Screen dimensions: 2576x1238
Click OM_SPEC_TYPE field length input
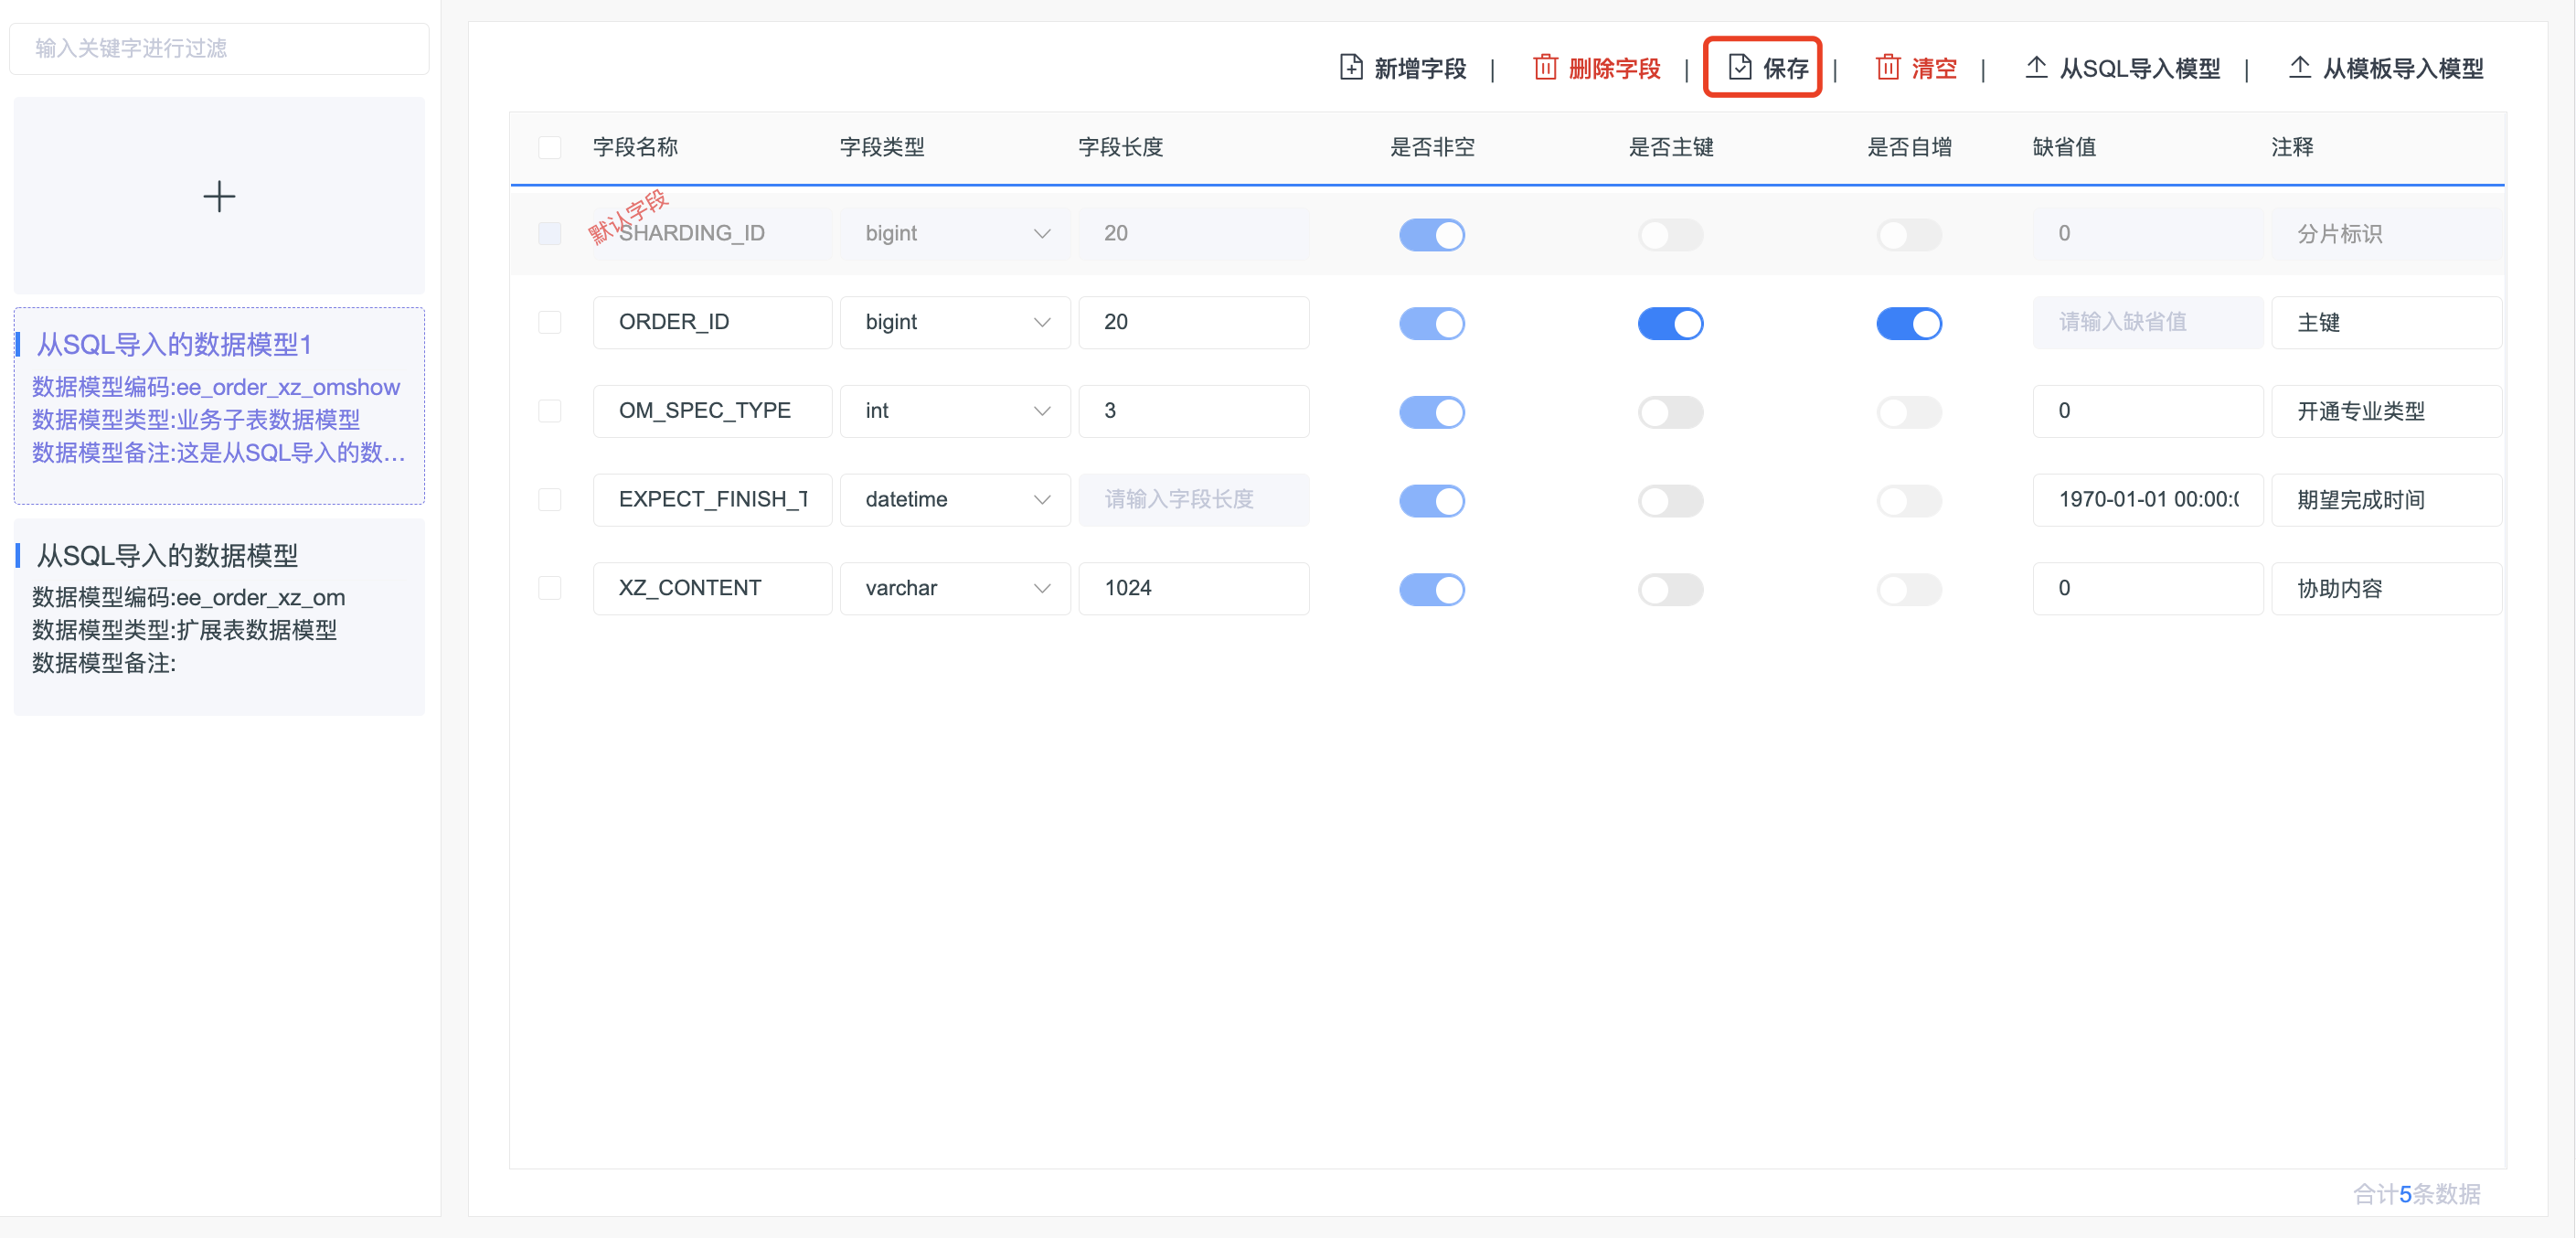click(x=1194, y=411)
